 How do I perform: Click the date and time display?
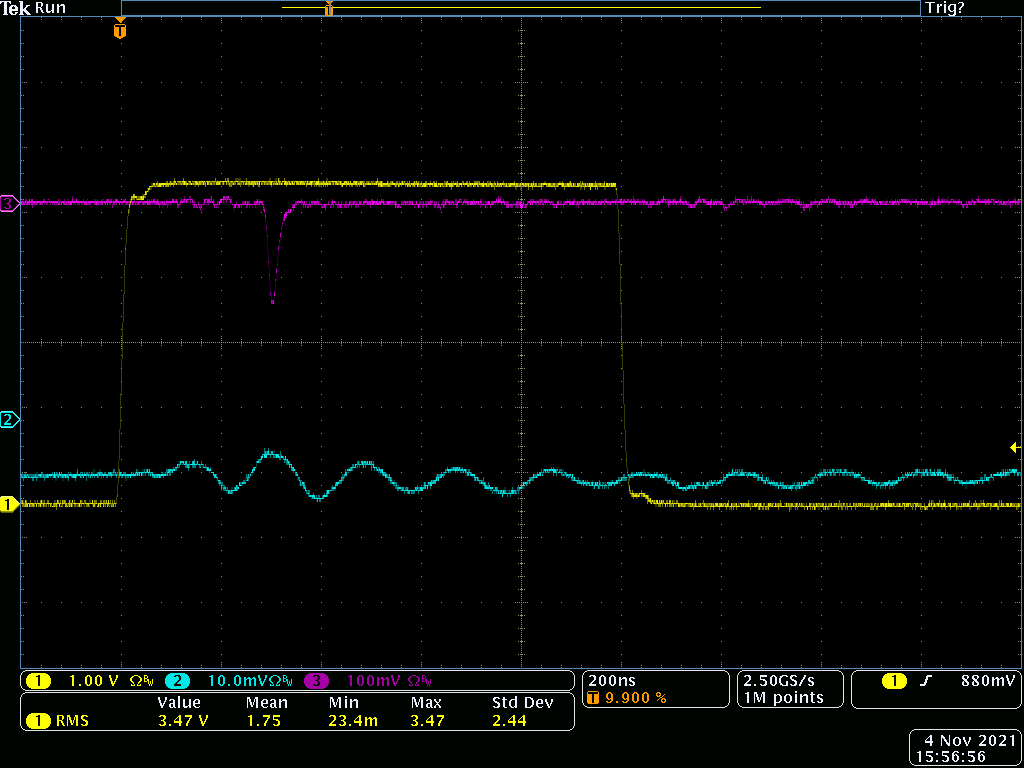pyautogui.click(x=963, y=748)
